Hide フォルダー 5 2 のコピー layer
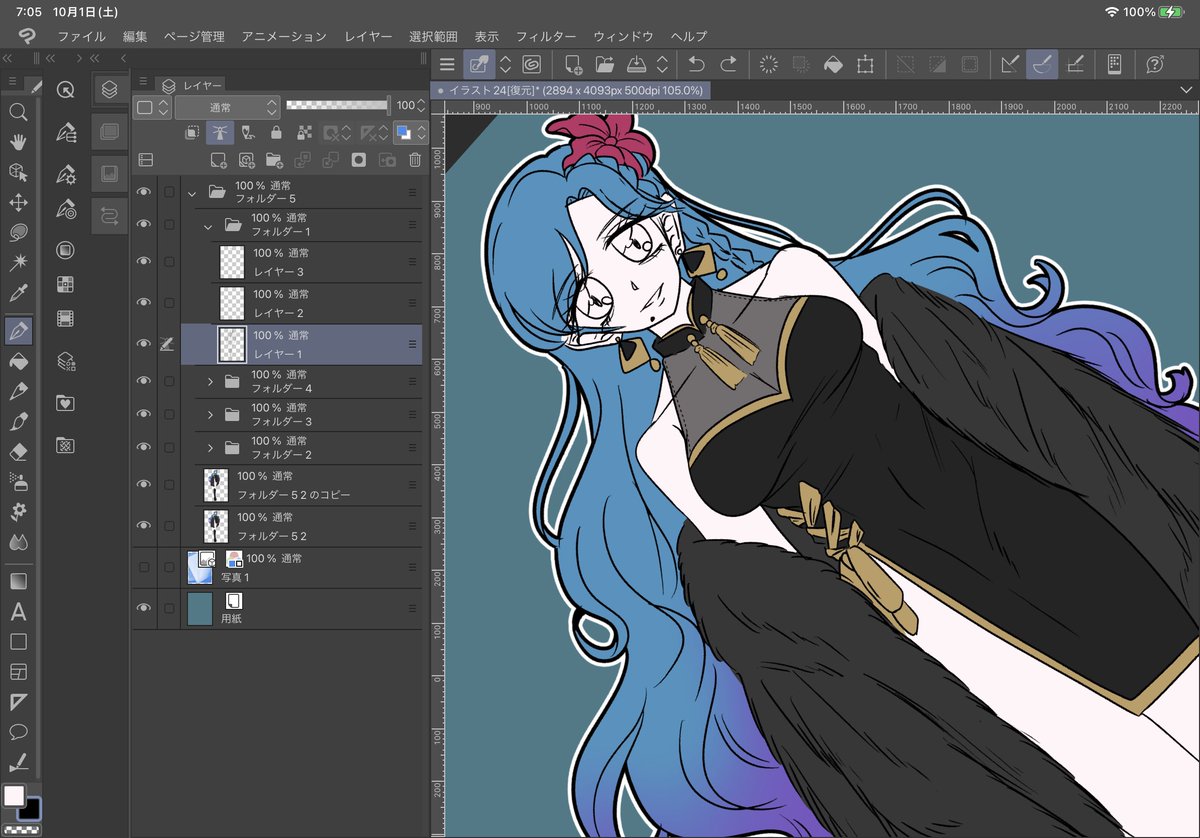1200x838 pixels. pyautogui.click(x=144, y=485)
